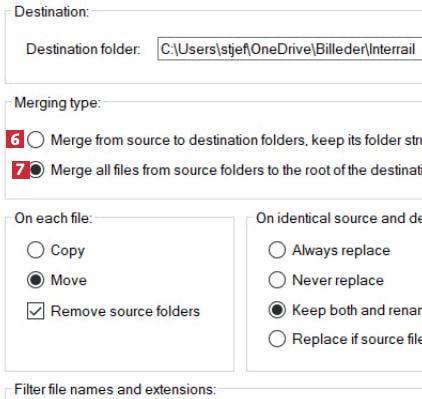Click the 'Merging type:' group heading
Image resolution: width=422 pixels, height=399 pixels.
click(x=57, y=103)
